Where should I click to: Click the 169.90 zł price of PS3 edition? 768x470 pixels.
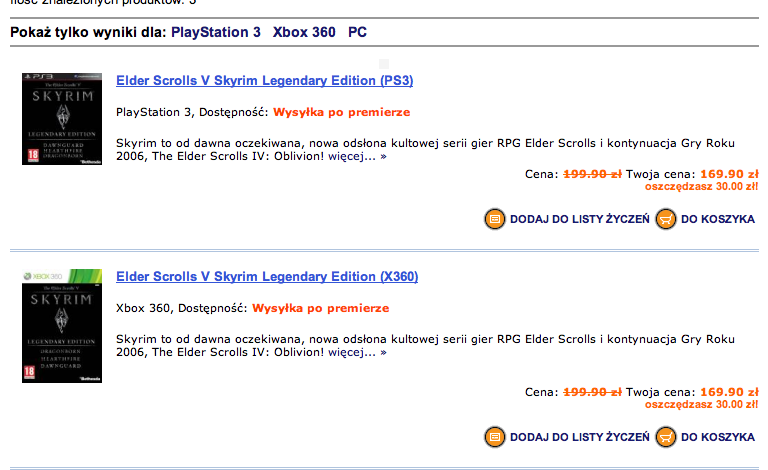[729, 174]
